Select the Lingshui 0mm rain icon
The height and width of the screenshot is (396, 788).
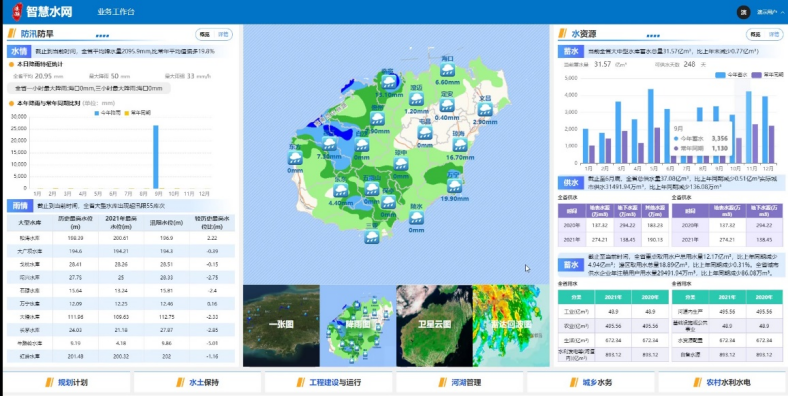tap(416, 218)
